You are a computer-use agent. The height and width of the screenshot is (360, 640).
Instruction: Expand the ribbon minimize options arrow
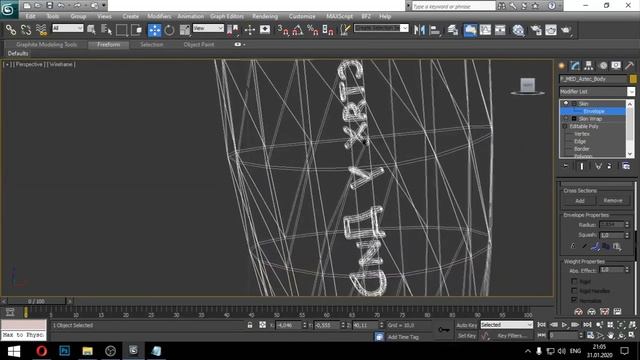[x=244, y=44]
